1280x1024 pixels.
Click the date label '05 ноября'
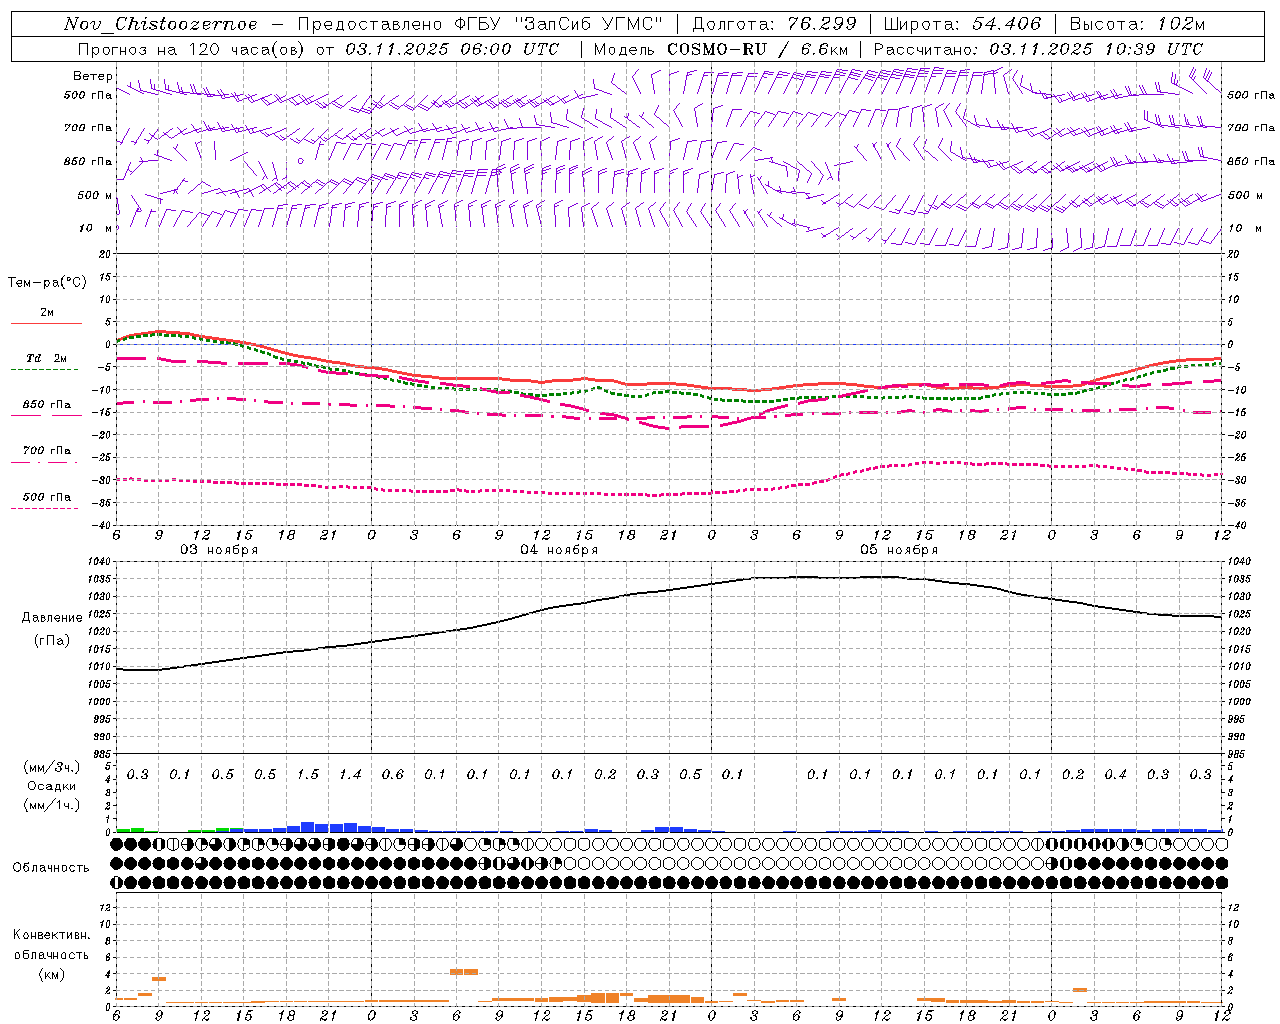[899, 550]
